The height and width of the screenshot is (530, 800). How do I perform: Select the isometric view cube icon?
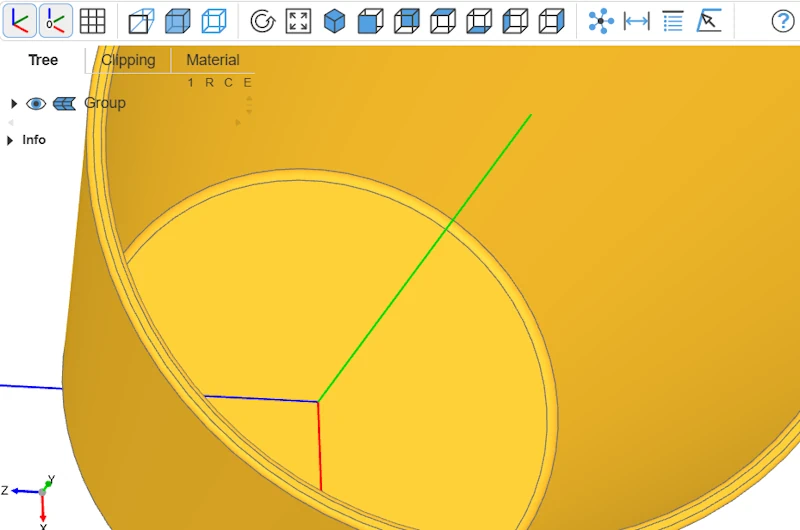tap(334, 20)
